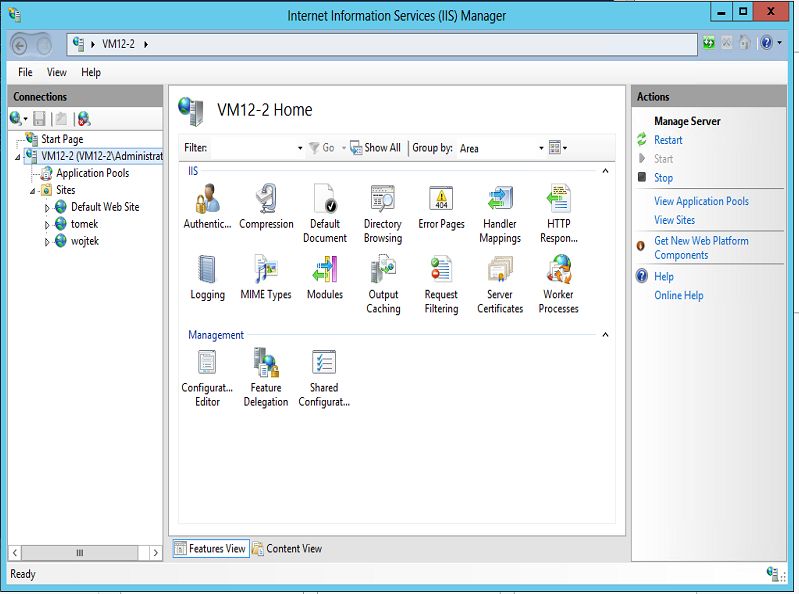Viewport: 799px width, 594px height.
Task: Collapse the IIS section
Action: point(605,171)
